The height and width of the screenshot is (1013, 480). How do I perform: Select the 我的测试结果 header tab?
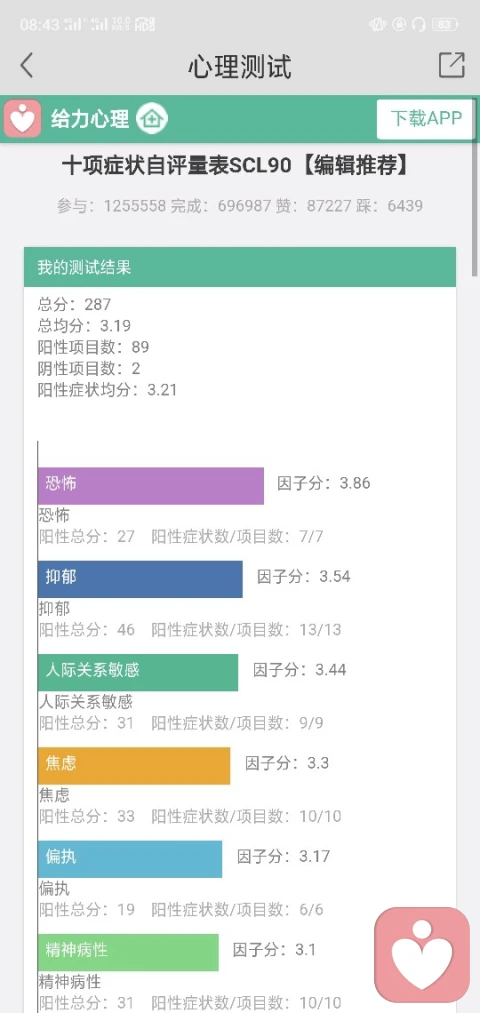click(240, 267)
